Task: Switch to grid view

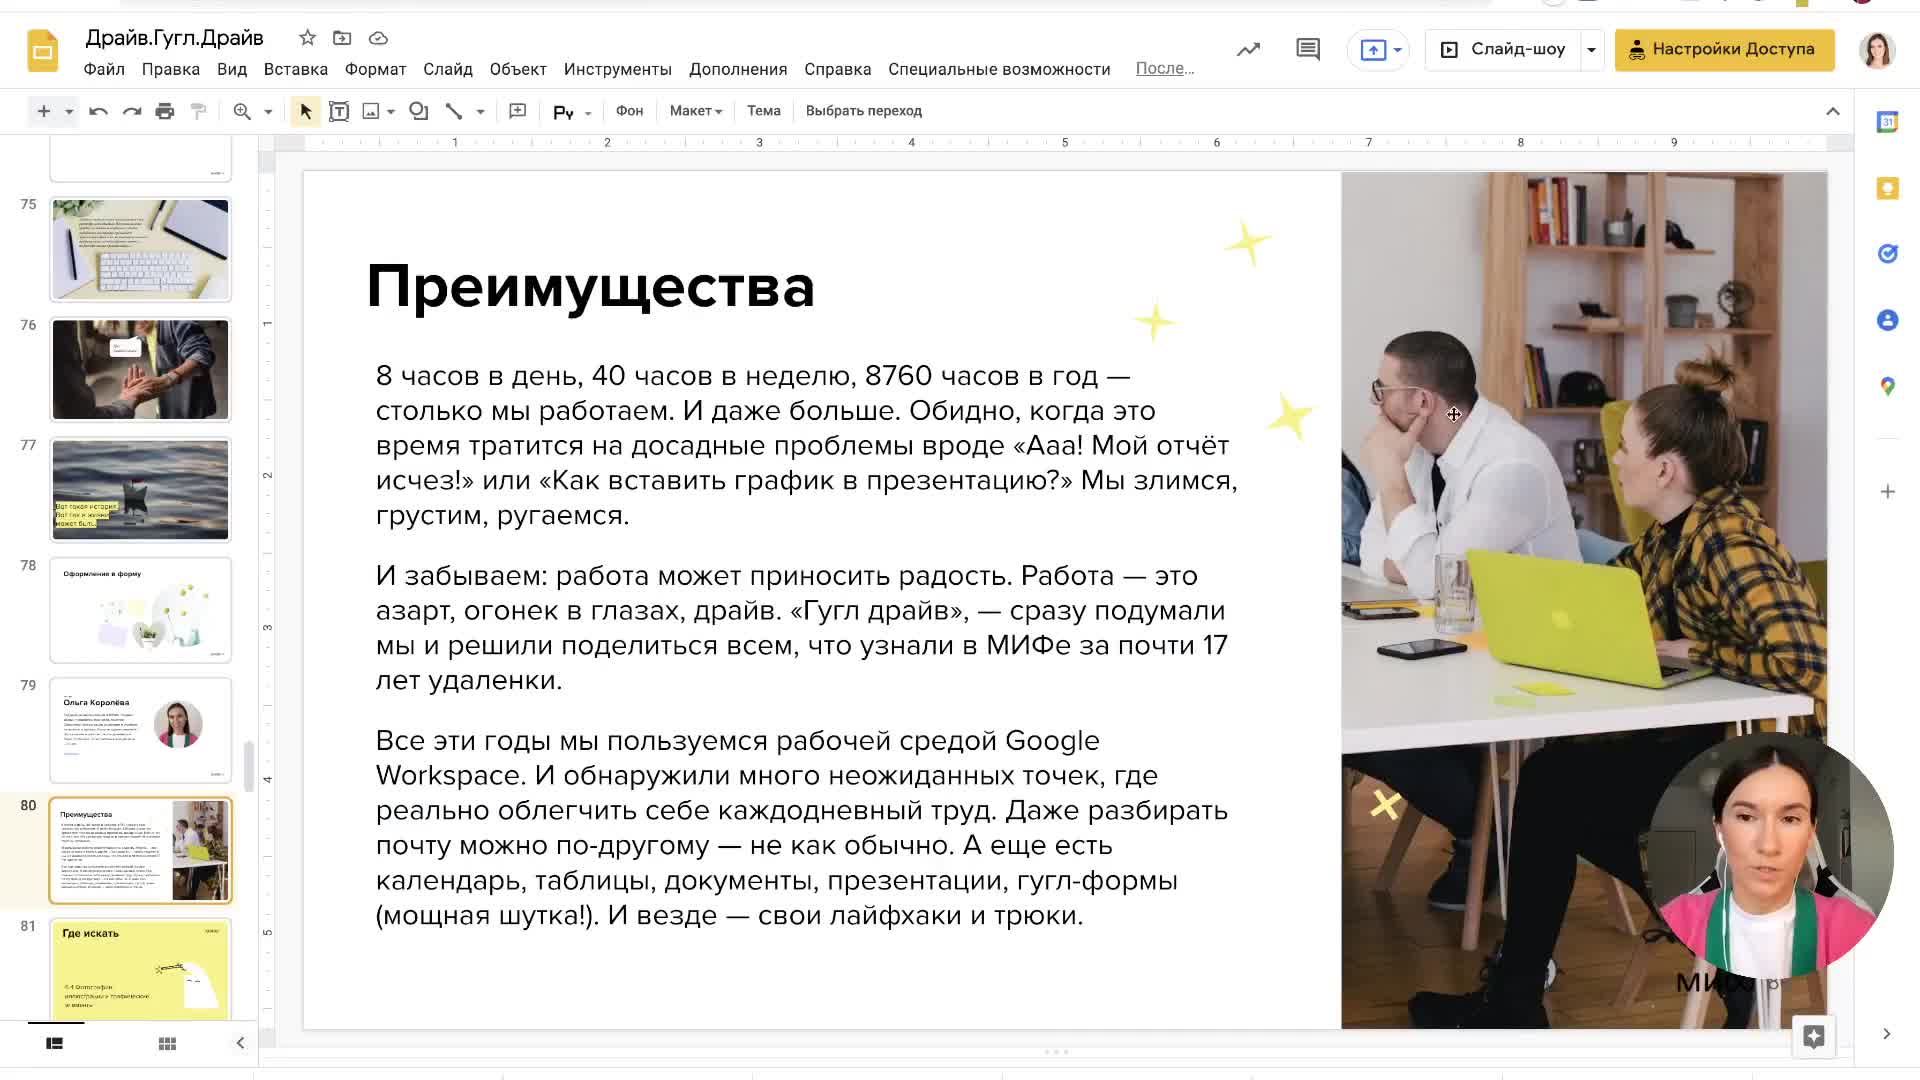Action: tap(167, 1043)
